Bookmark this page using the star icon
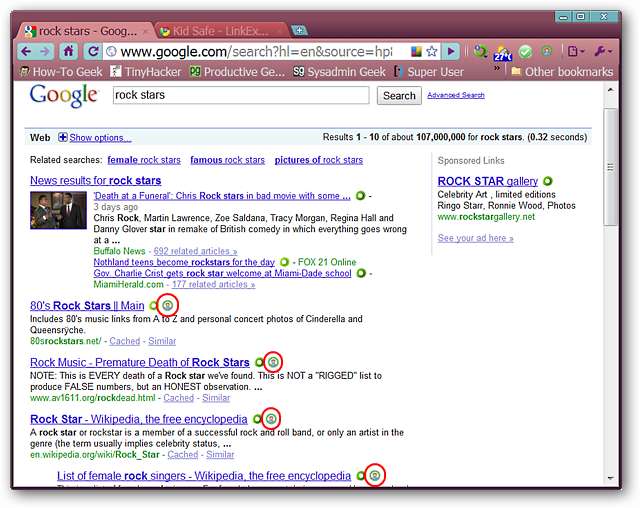Image resolution: width=640 pixels, height=508 pixels. click(432, 51)
